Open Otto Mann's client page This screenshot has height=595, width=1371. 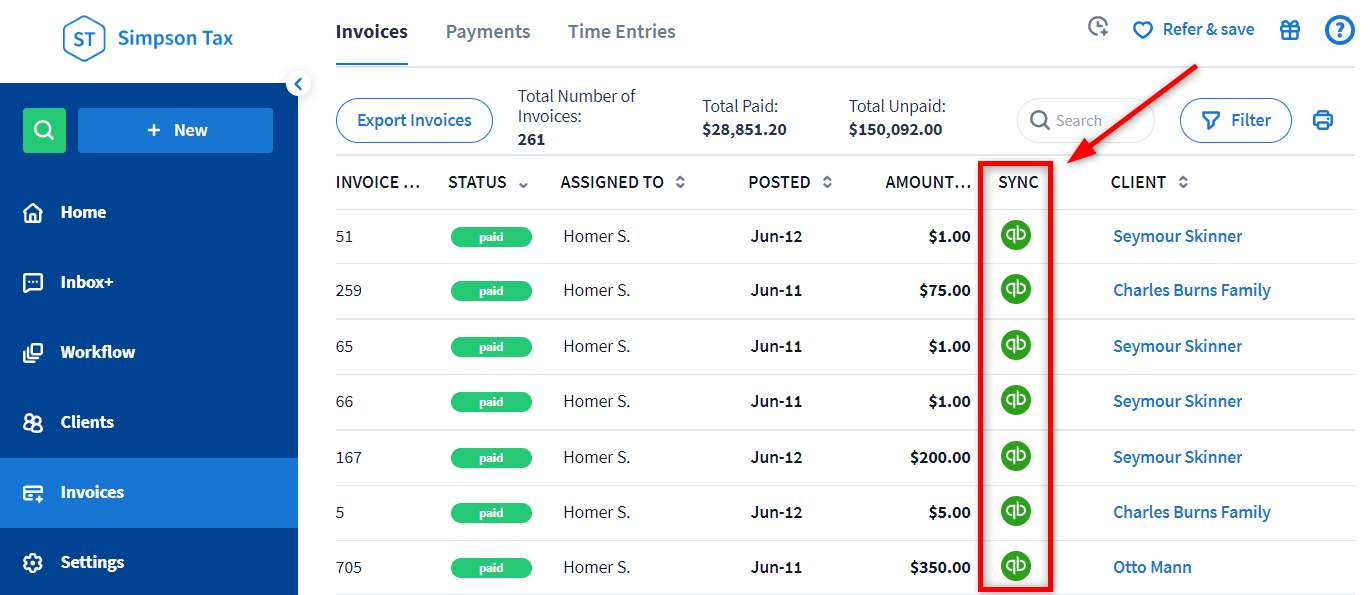(1151, 566)
